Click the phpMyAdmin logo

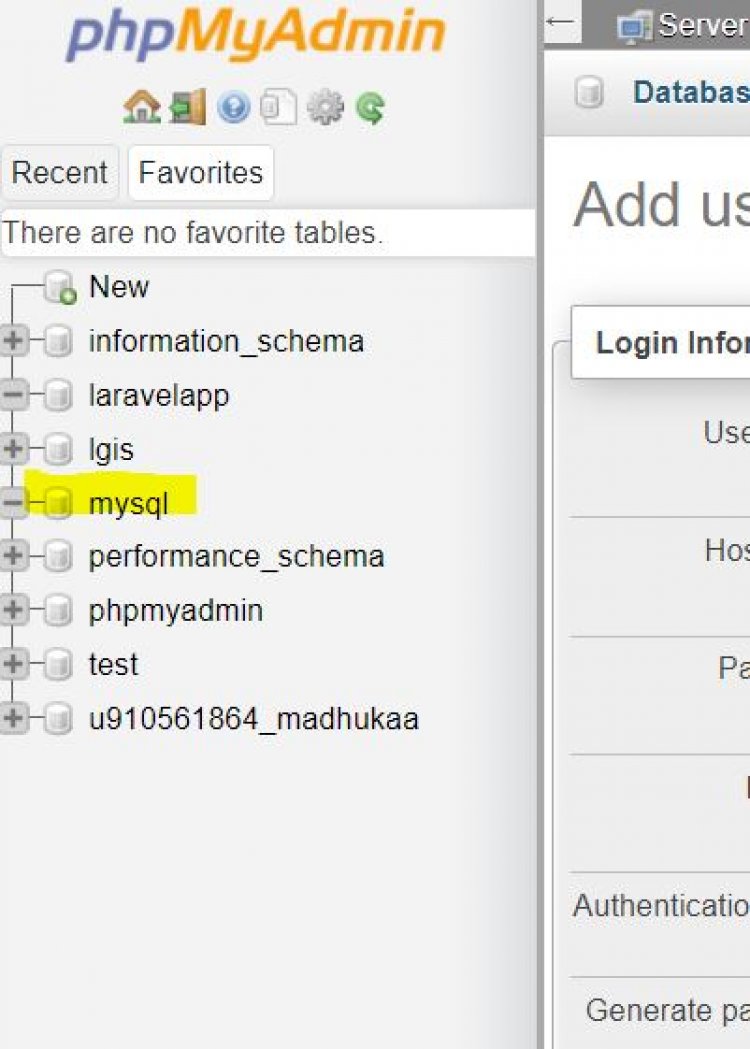coord(255,36)
